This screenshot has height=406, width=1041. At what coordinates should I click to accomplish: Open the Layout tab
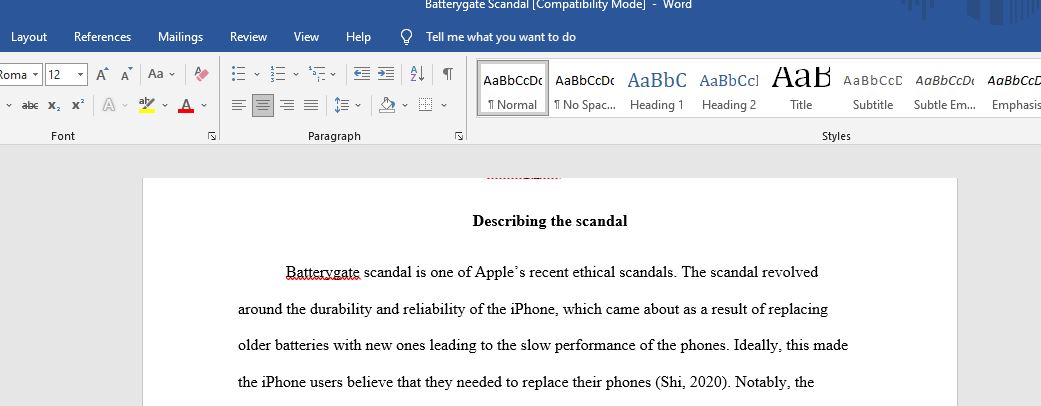29,37
